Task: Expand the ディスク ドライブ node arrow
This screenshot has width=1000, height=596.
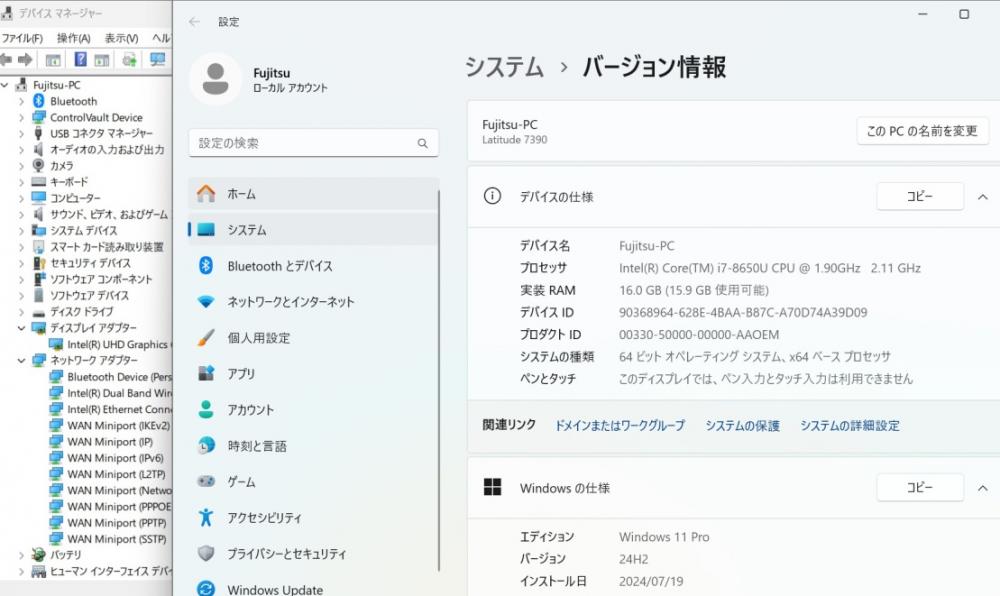Action: (x=21, y=312)
